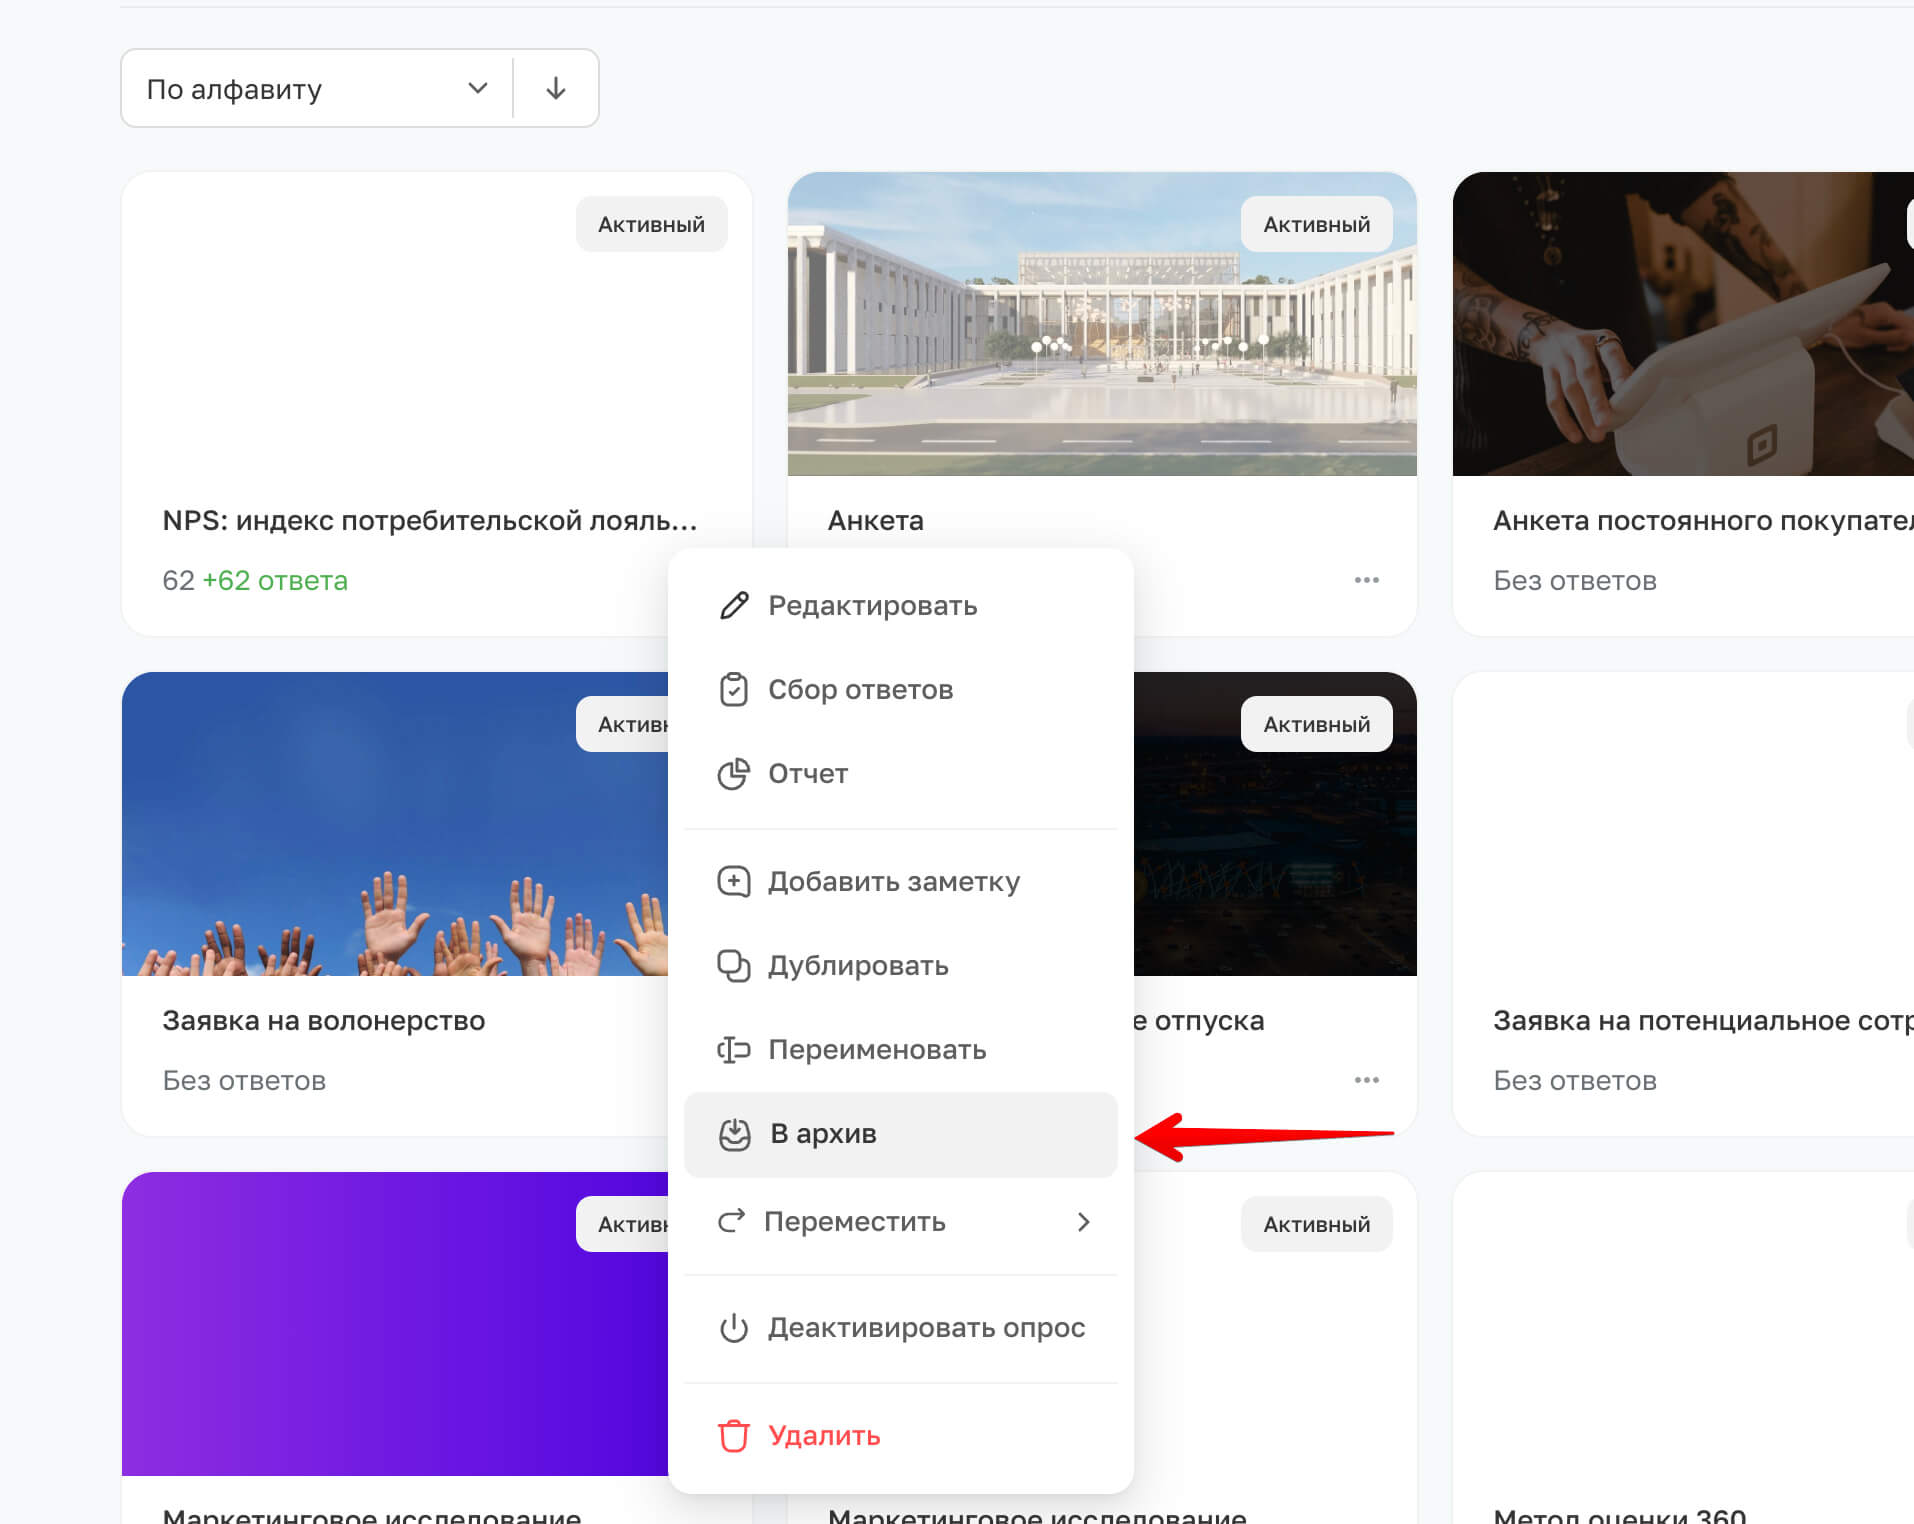Click the plus icon beside Добавить заметку
Screen dimensions: 1914x1524
[734, 881]
